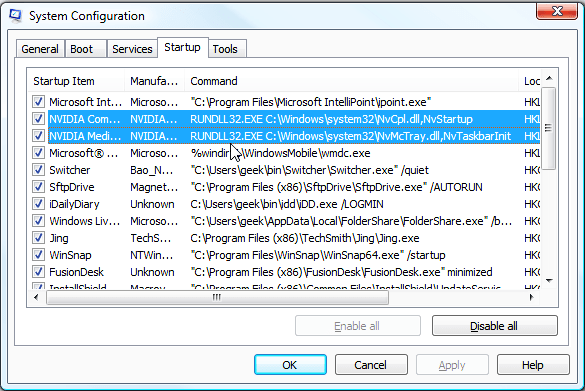Image resolution: width=585 pixels, height=391 pixels.
Task: Uncheck the Microsoft IntelliPoint startup item
Action: (x=38, y=102)
